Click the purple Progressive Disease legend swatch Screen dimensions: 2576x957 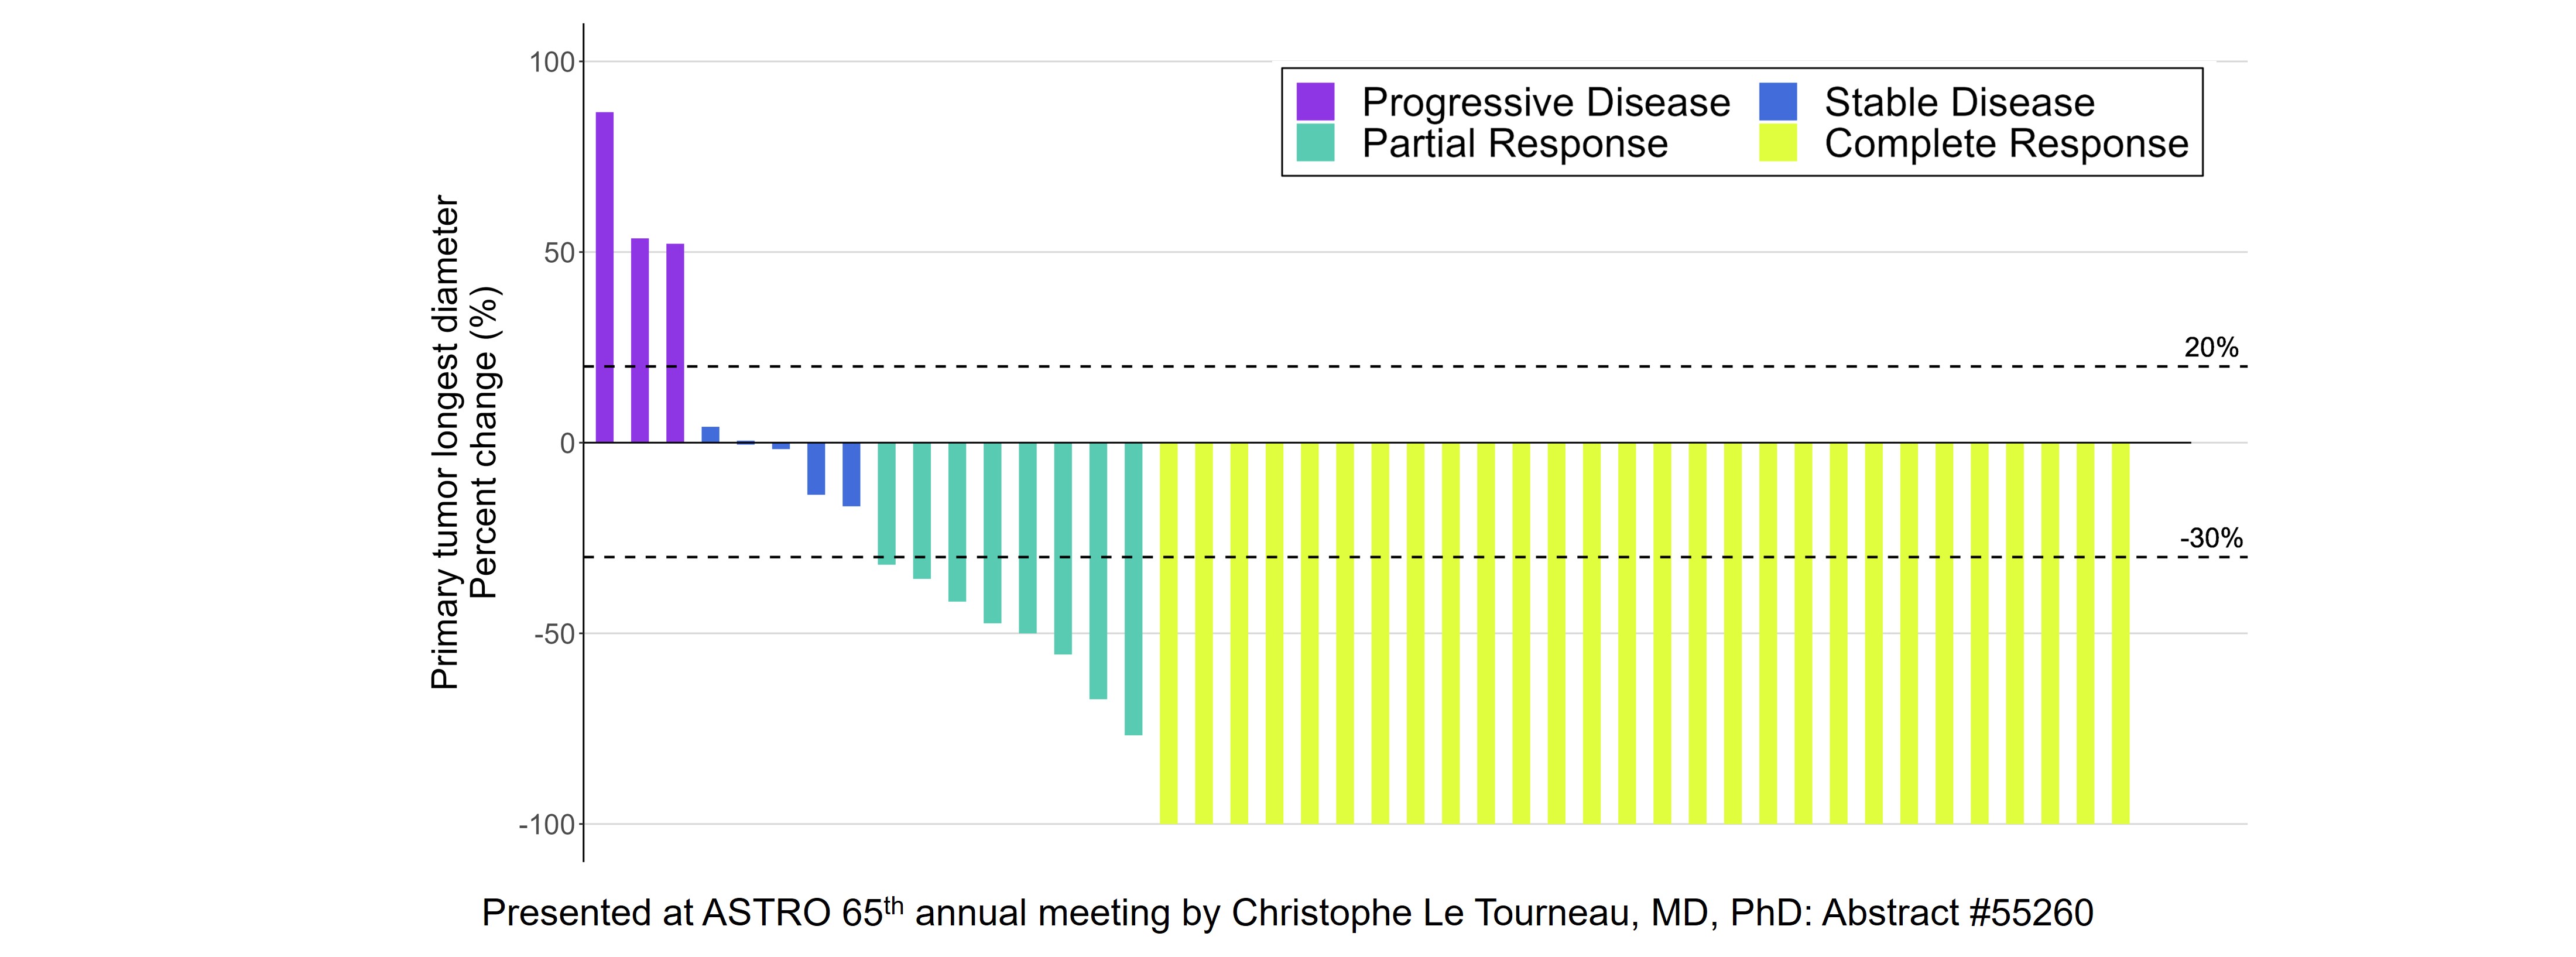[1315, 102]
